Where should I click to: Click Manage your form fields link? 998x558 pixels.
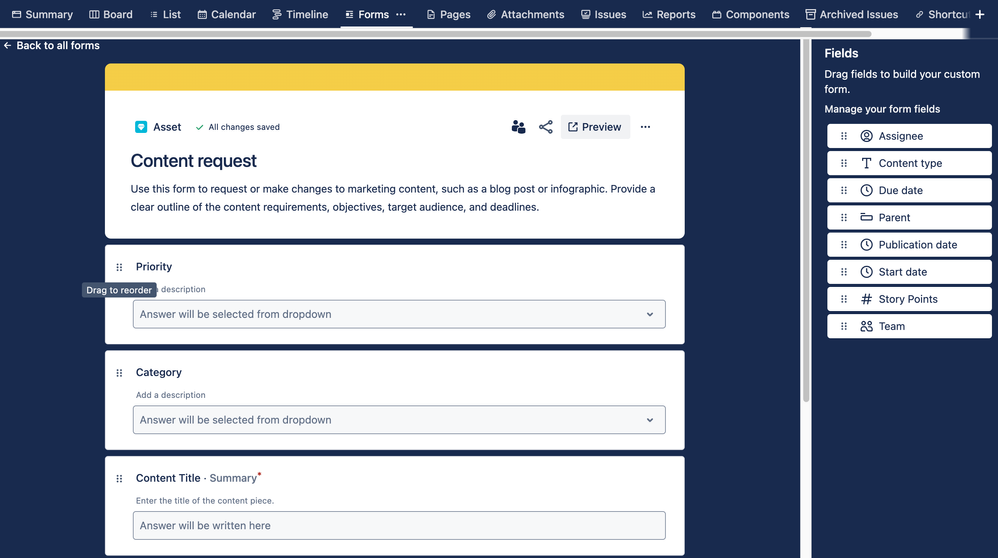[882, 109]
